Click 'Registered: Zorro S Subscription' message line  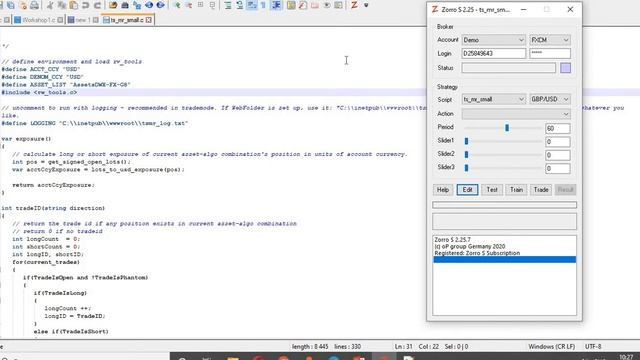point(477,253)
